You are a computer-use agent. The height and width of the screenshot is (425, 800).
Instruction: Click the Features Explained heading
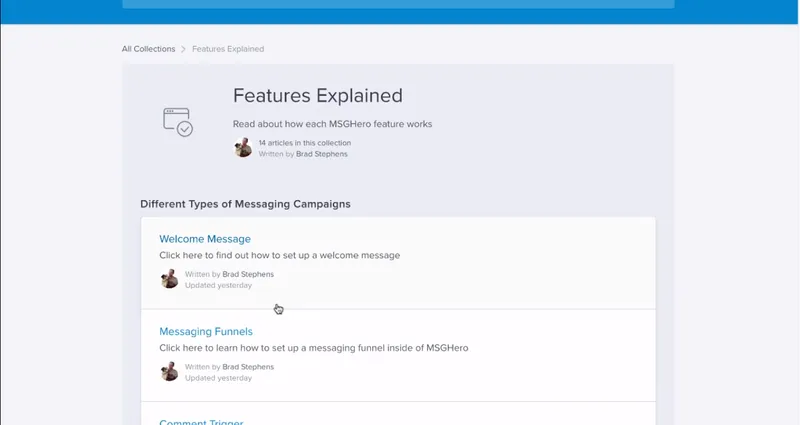[317, 95]
